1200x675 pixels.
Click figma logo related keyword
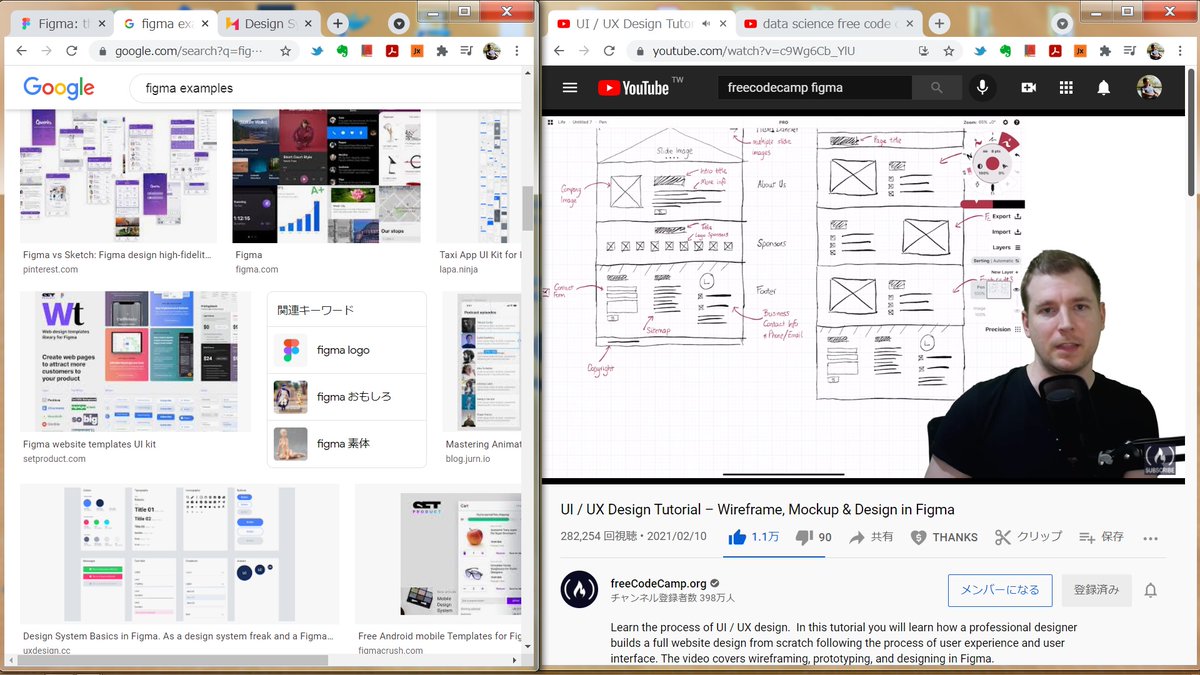pos(347,350)
